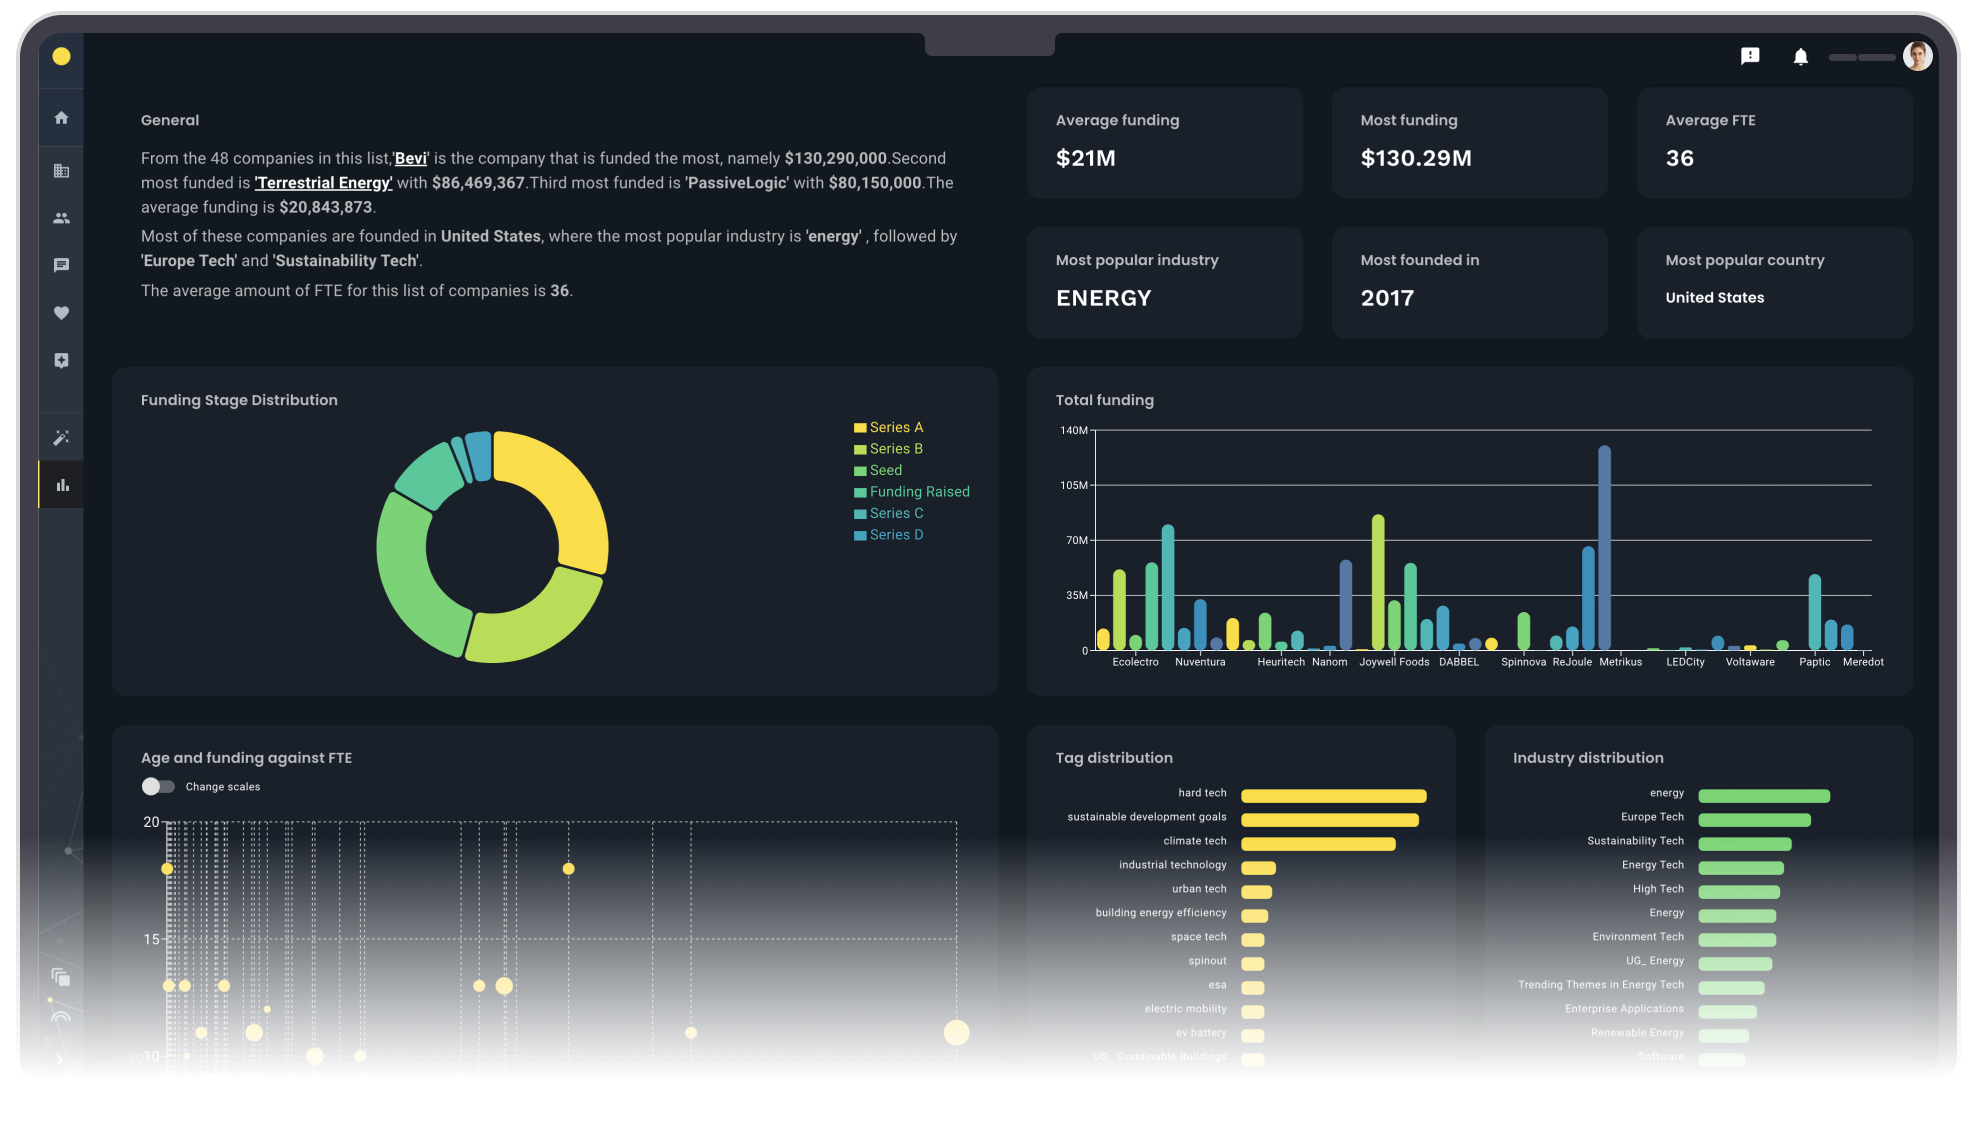Image resolution: width=1980 pixels, height=1138 pixels.
Task: Open the chat message icon in sidebar
Action: [x=61, y=265]
